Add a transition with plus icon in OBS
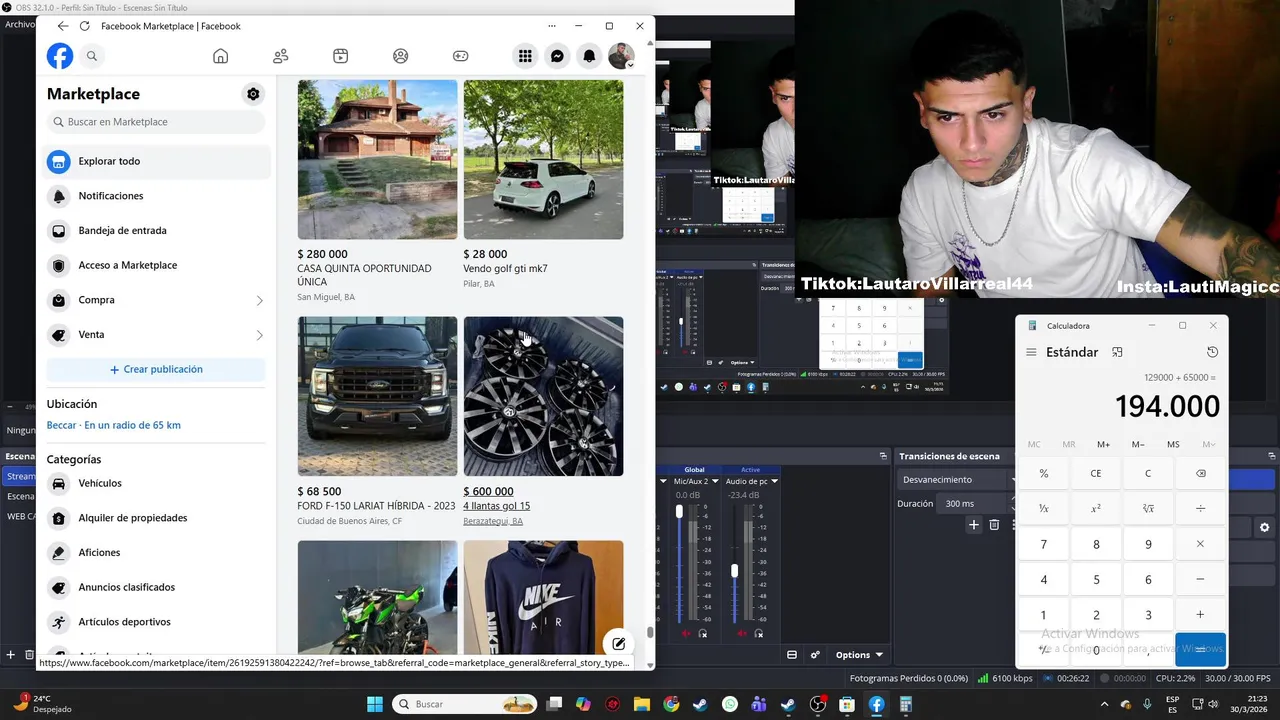The image size is (1280, 720). (x=973, y=525)
